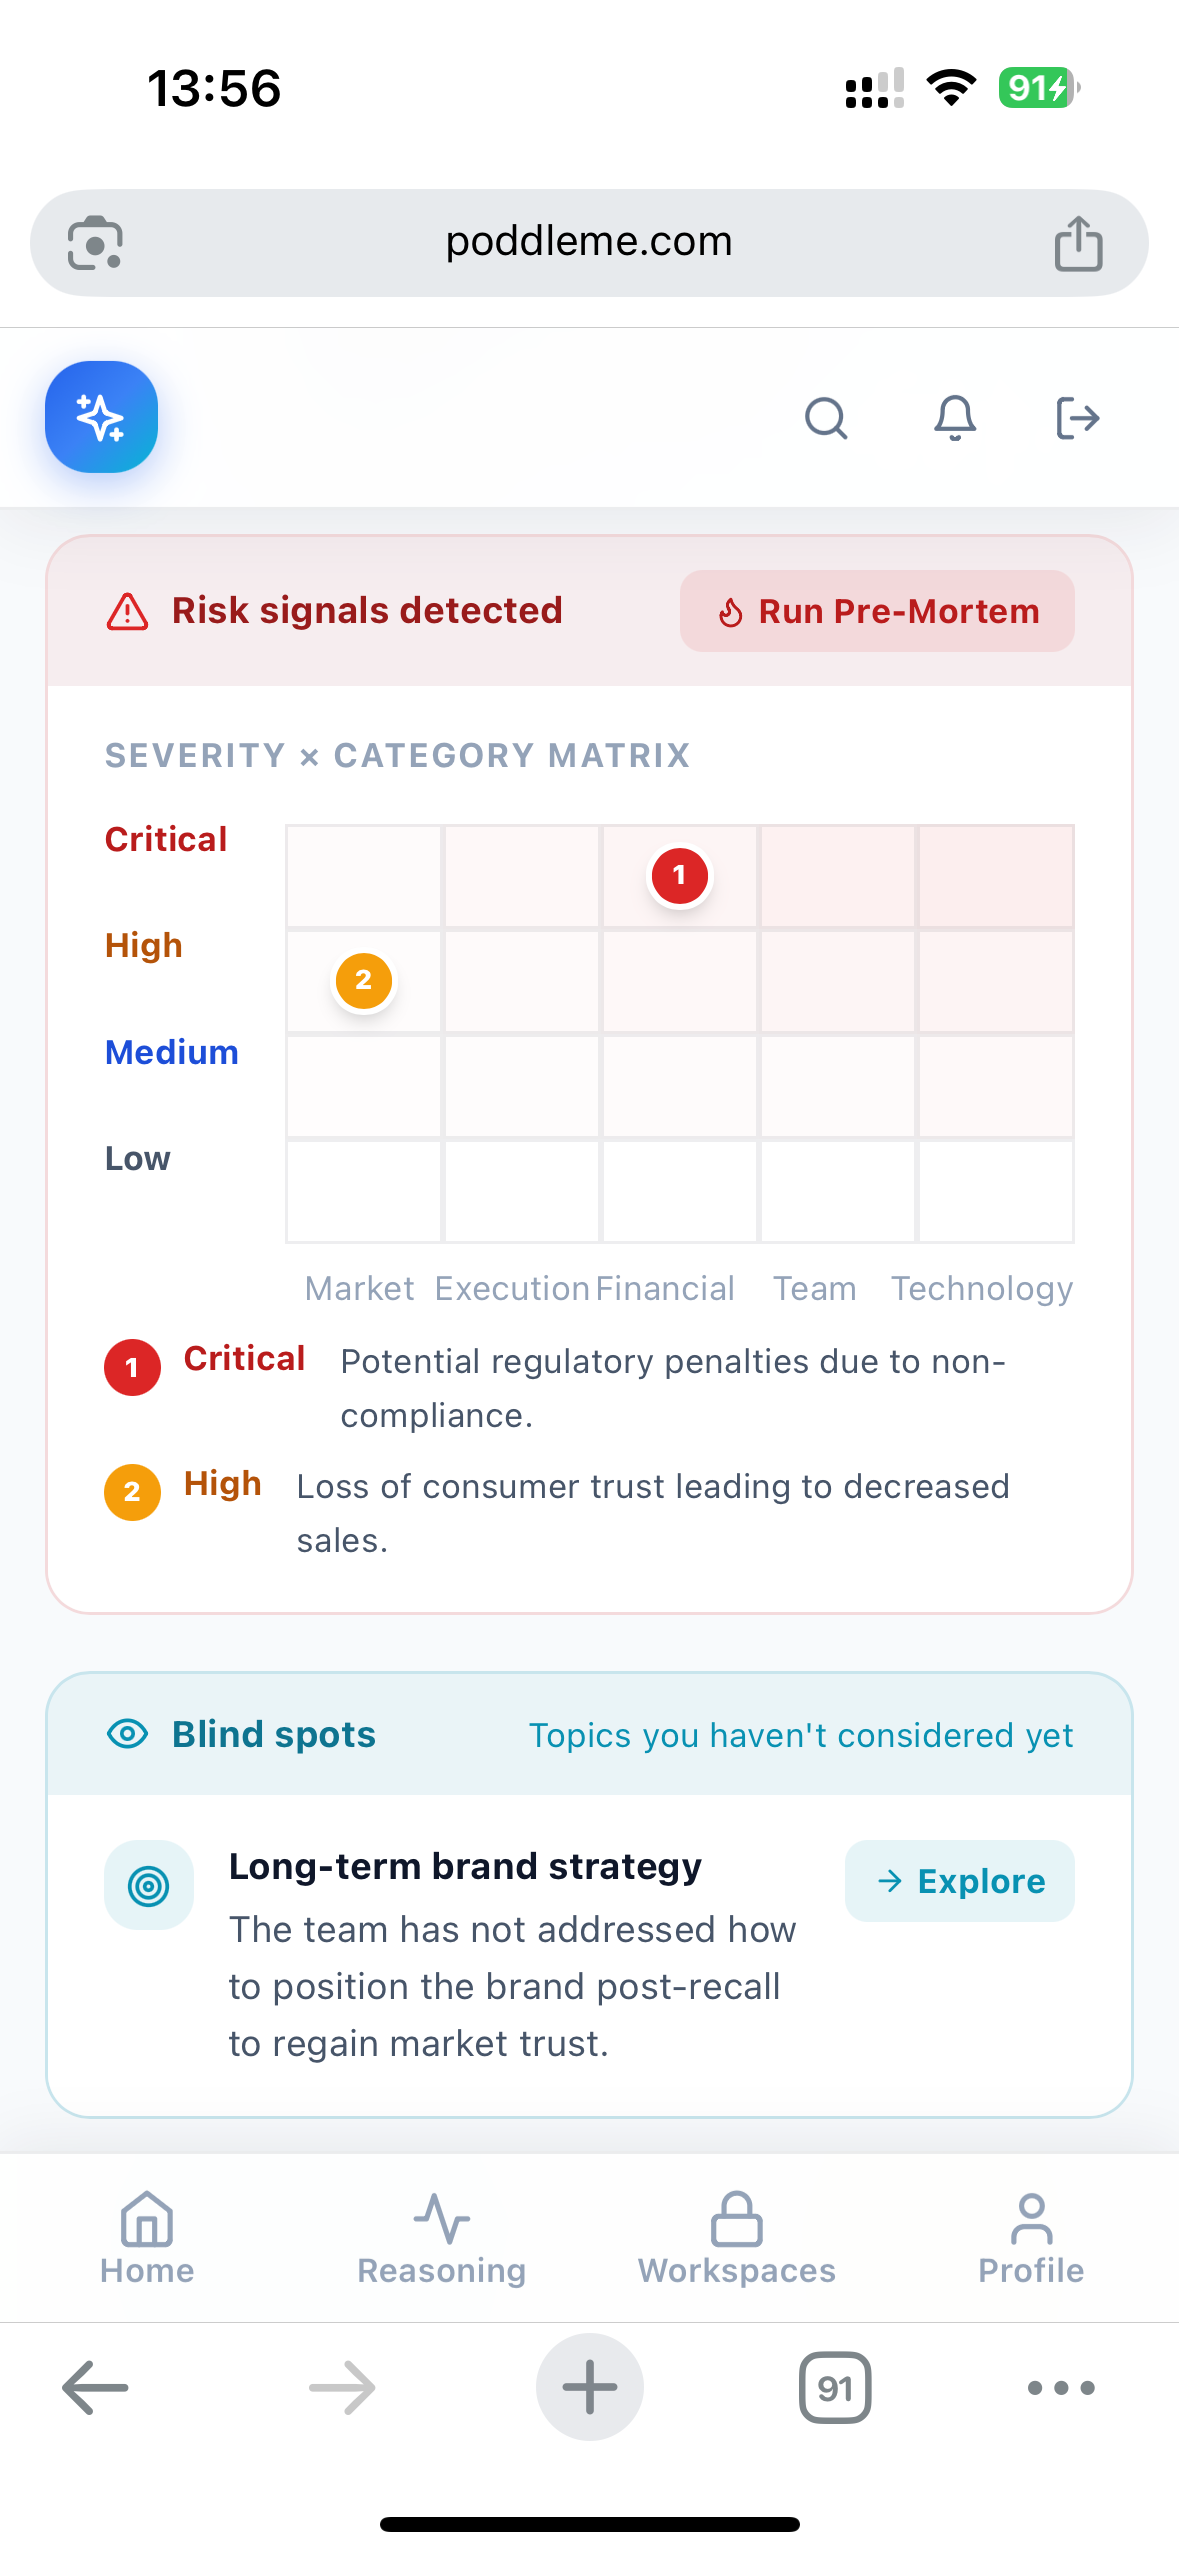This screenshot has height=2556, width=1179.
Task: Tap the browser share icon
Action: point(1078,243)
